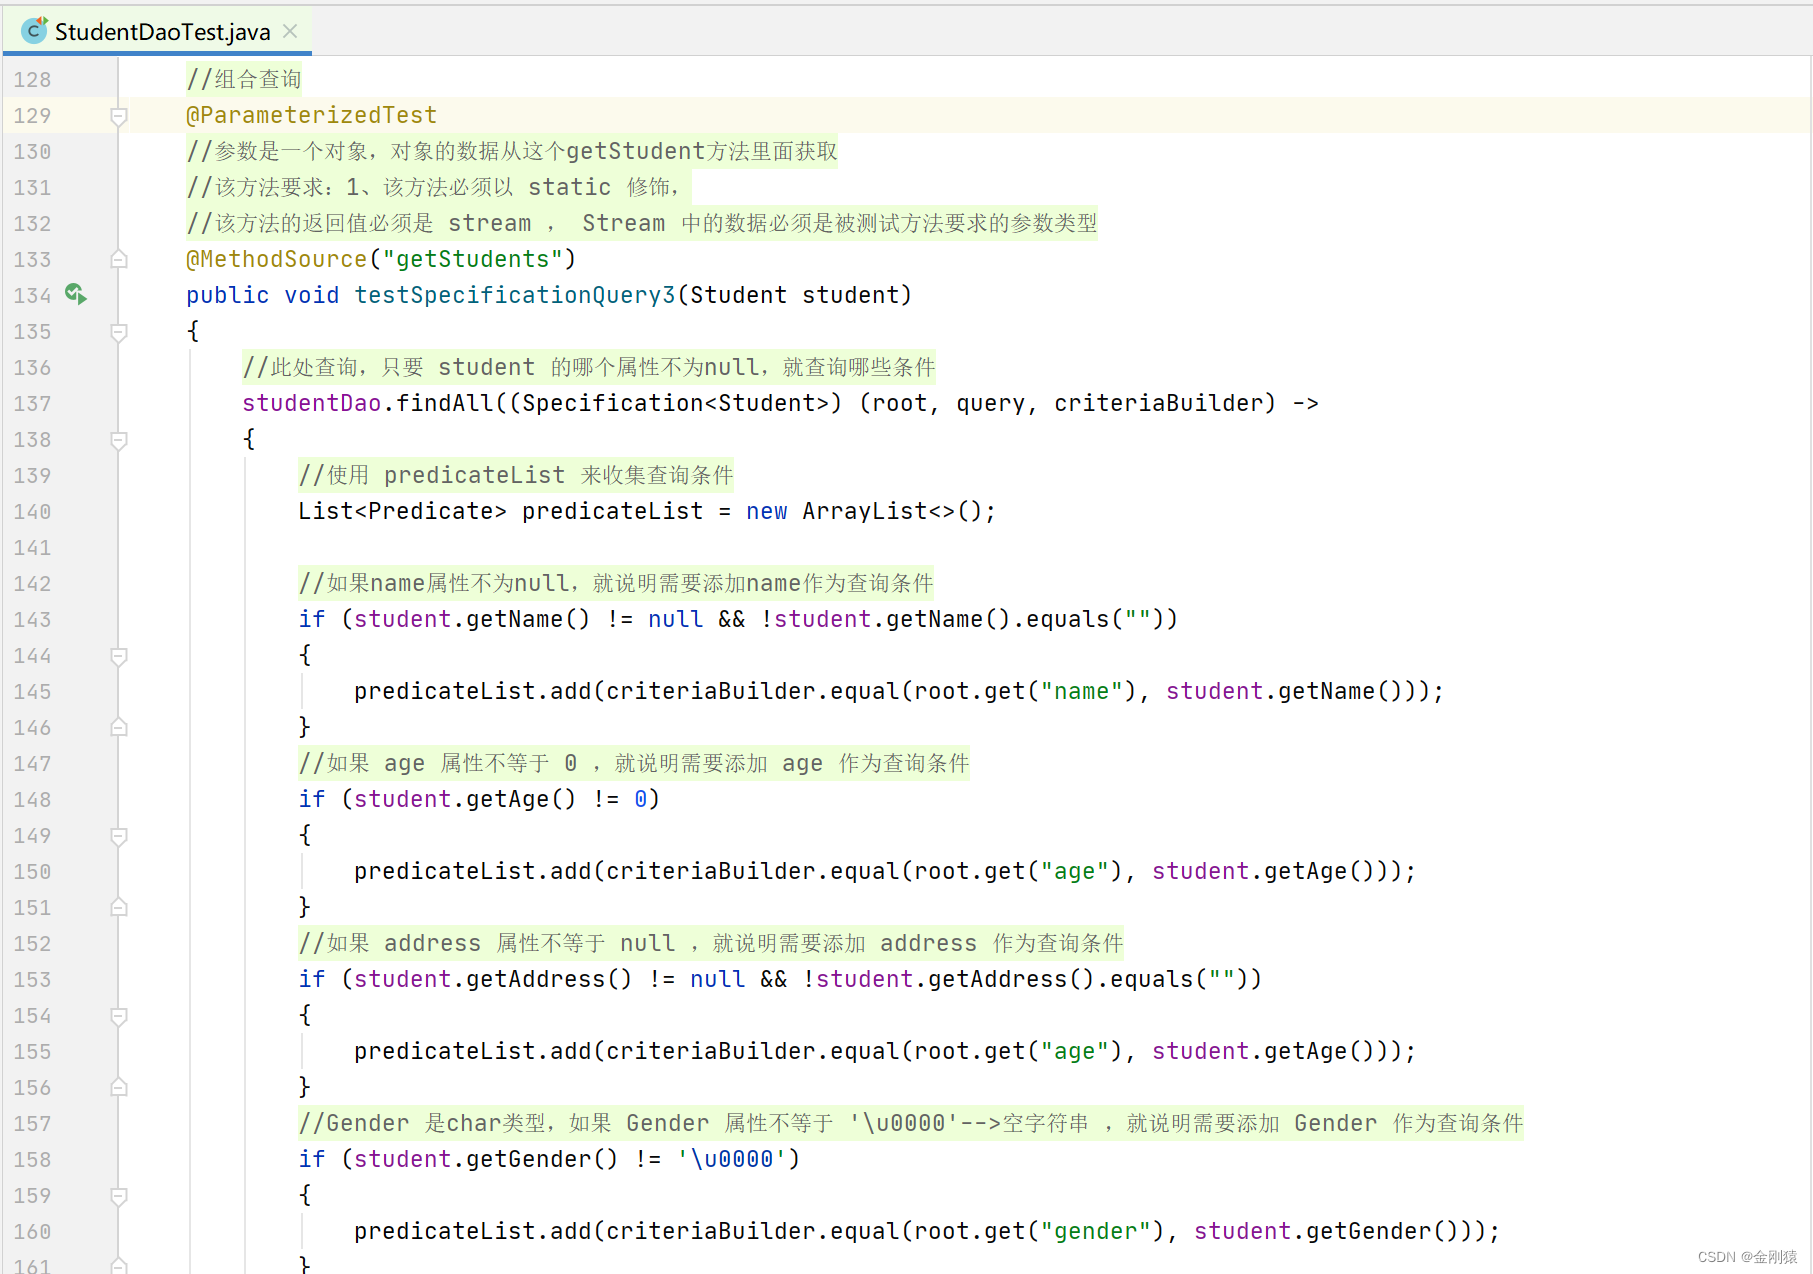
Task: Collapse the if-block fold at line 144
Action: [118, 656]
